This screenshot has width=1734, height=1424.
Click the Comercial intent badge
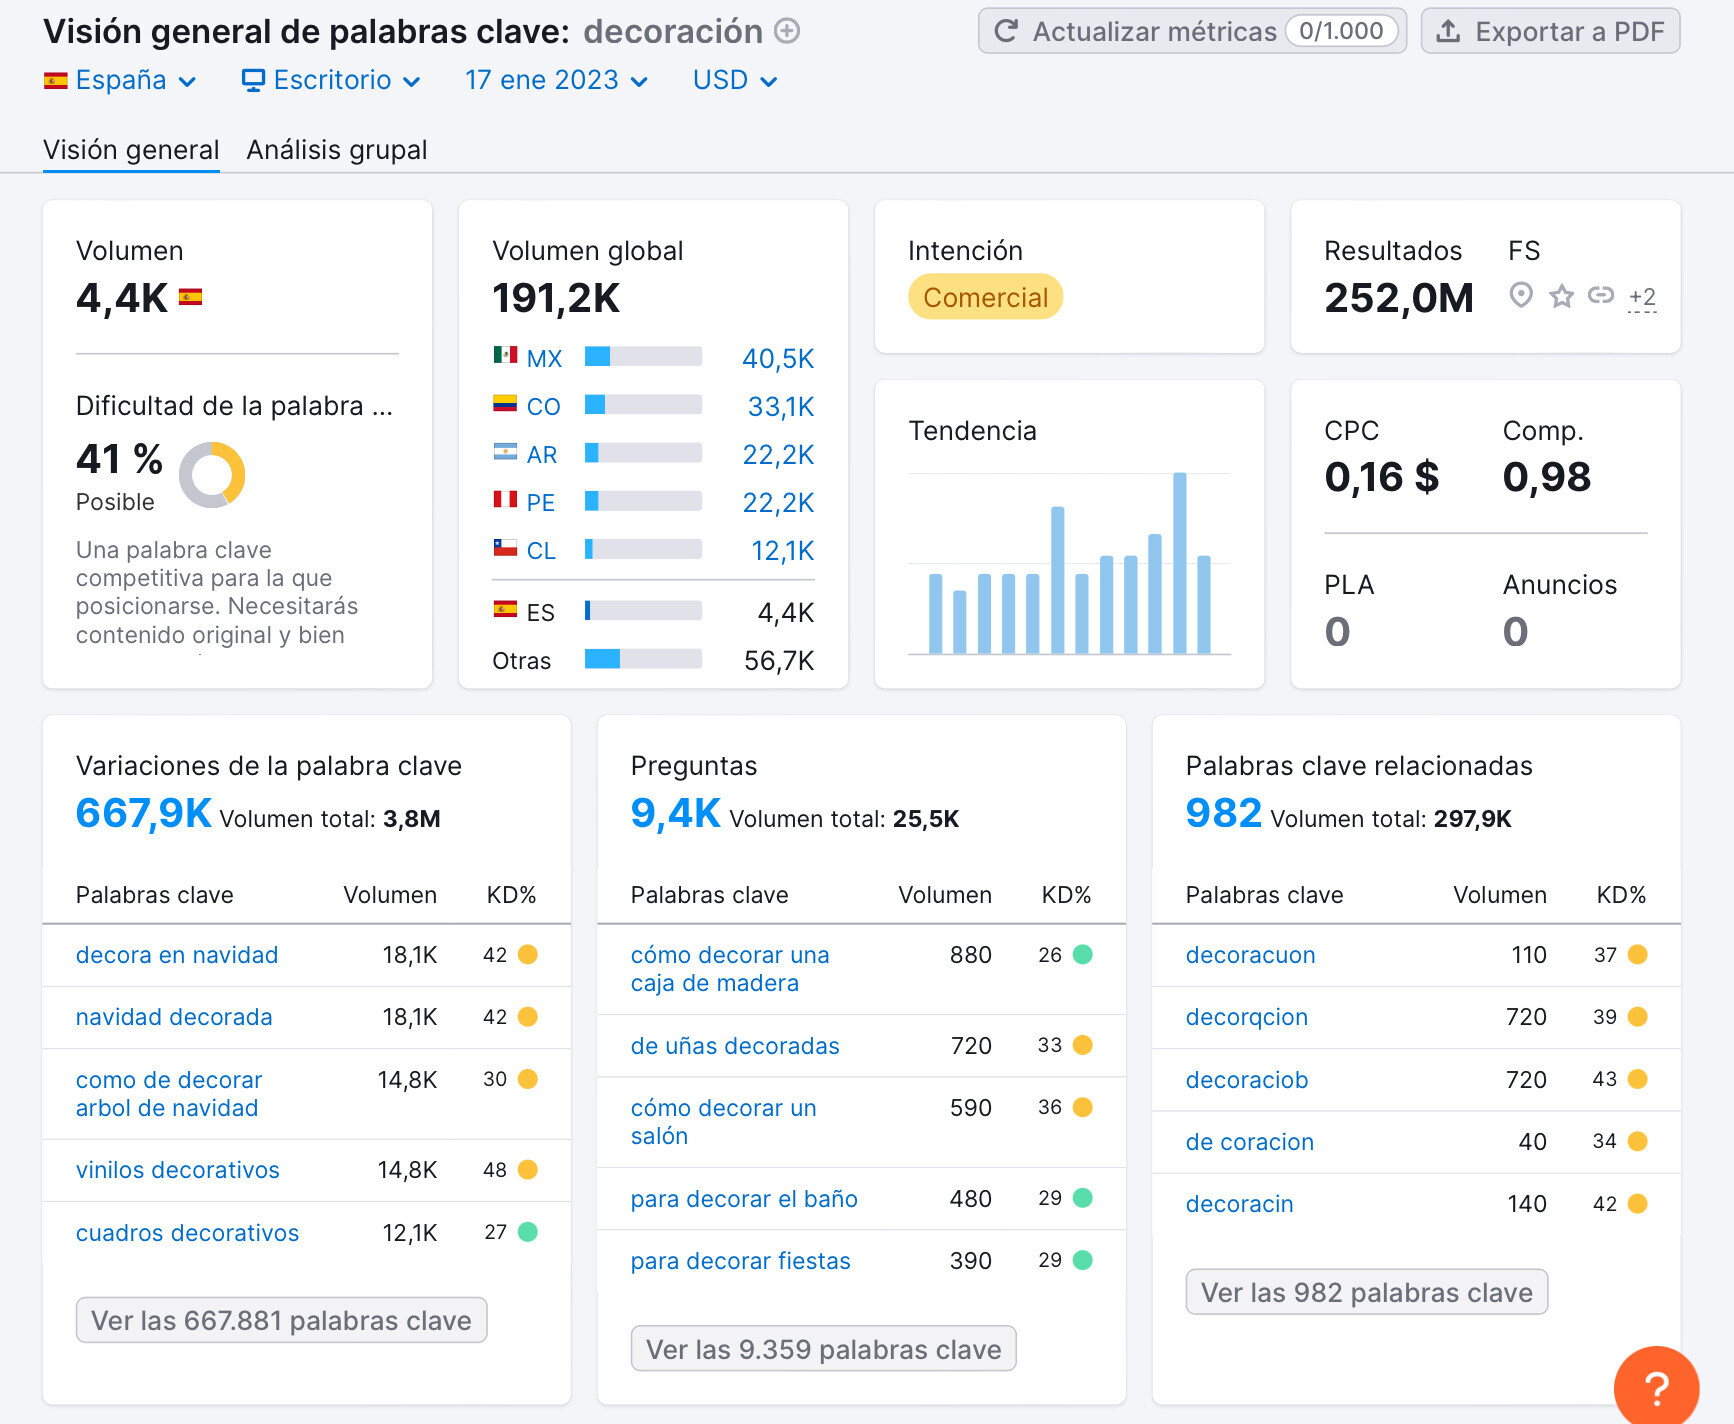(985, 297)
